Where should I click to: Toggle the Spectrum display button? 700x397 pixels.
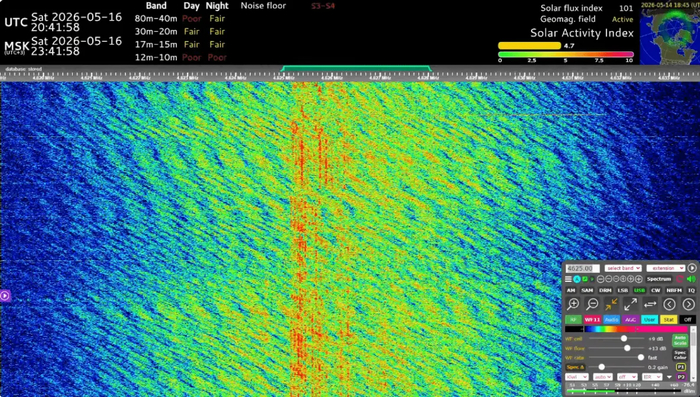[x=659, y=279]
